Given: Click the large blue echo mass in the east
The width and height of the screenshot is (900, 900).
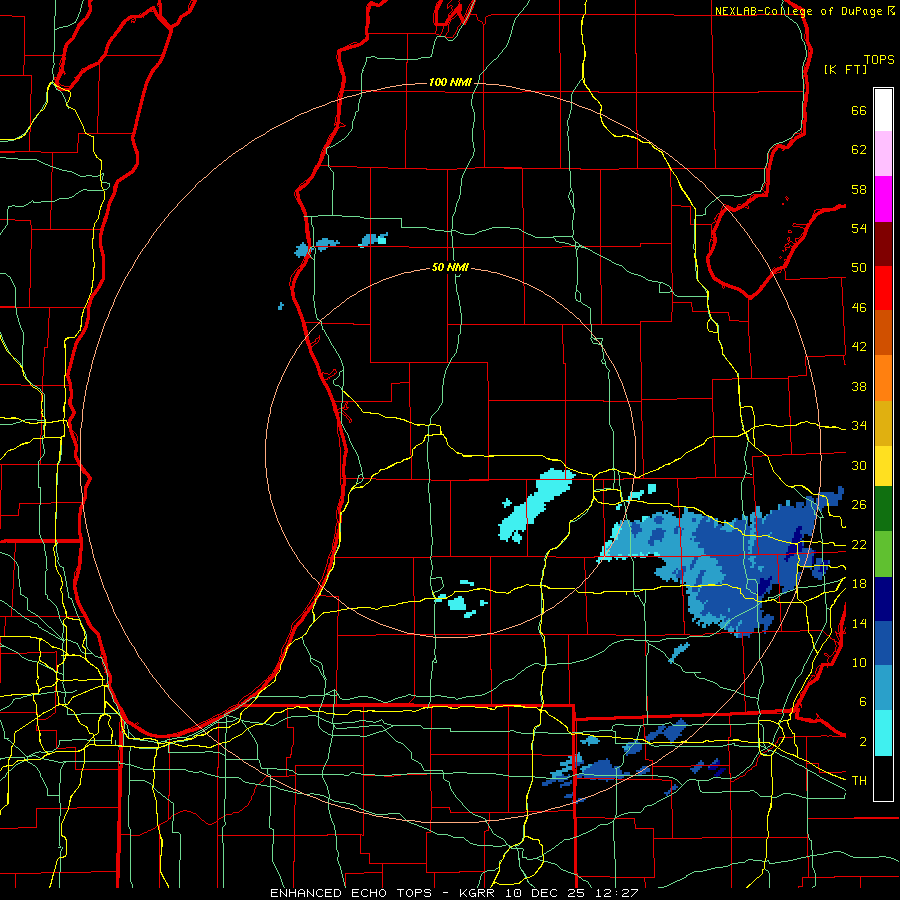Looking at the screenshot, I should pyautogui.click(x=723, y=562).
